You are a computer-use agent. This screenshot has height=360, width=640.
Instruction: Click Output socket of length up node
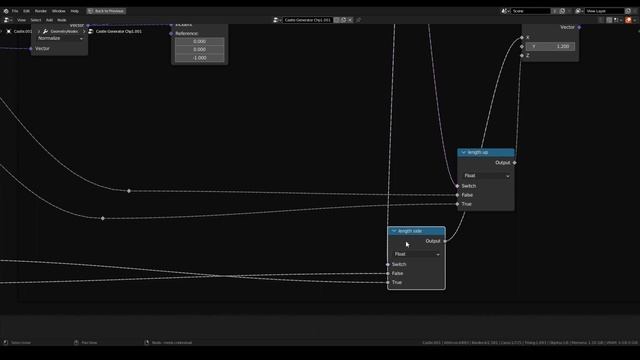[514, 163]
